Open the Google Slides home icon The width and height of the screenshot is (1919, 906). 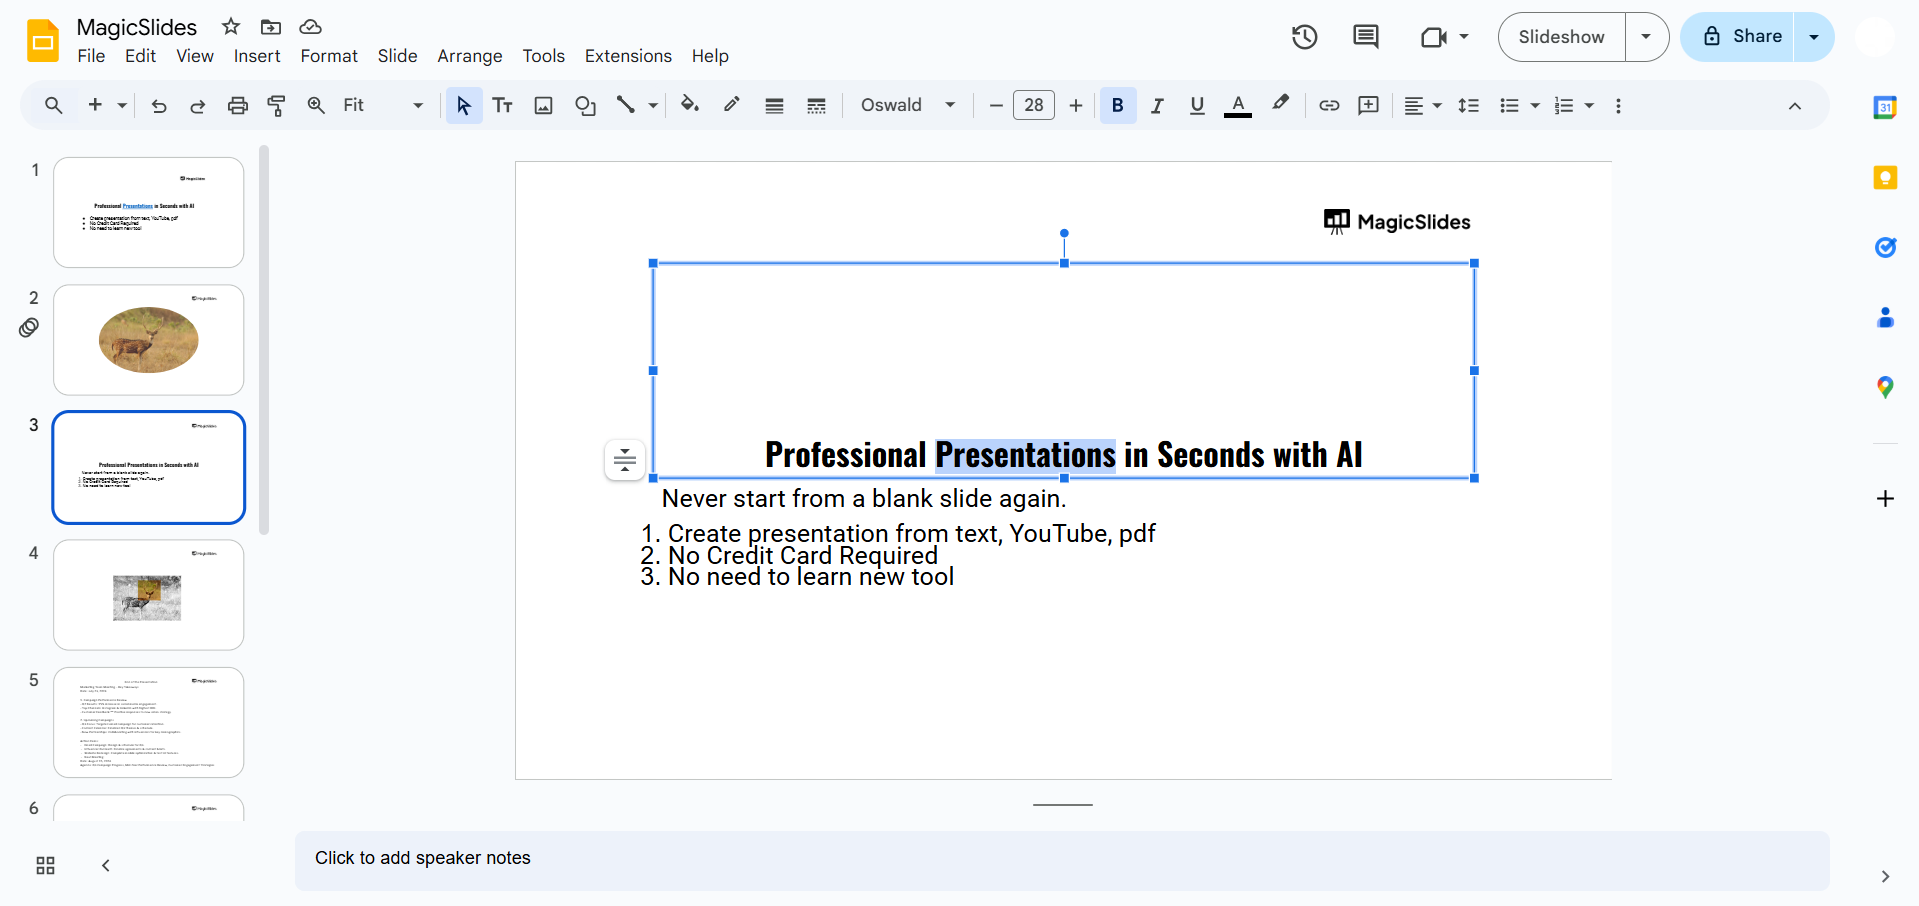click(x=43, y=41)
